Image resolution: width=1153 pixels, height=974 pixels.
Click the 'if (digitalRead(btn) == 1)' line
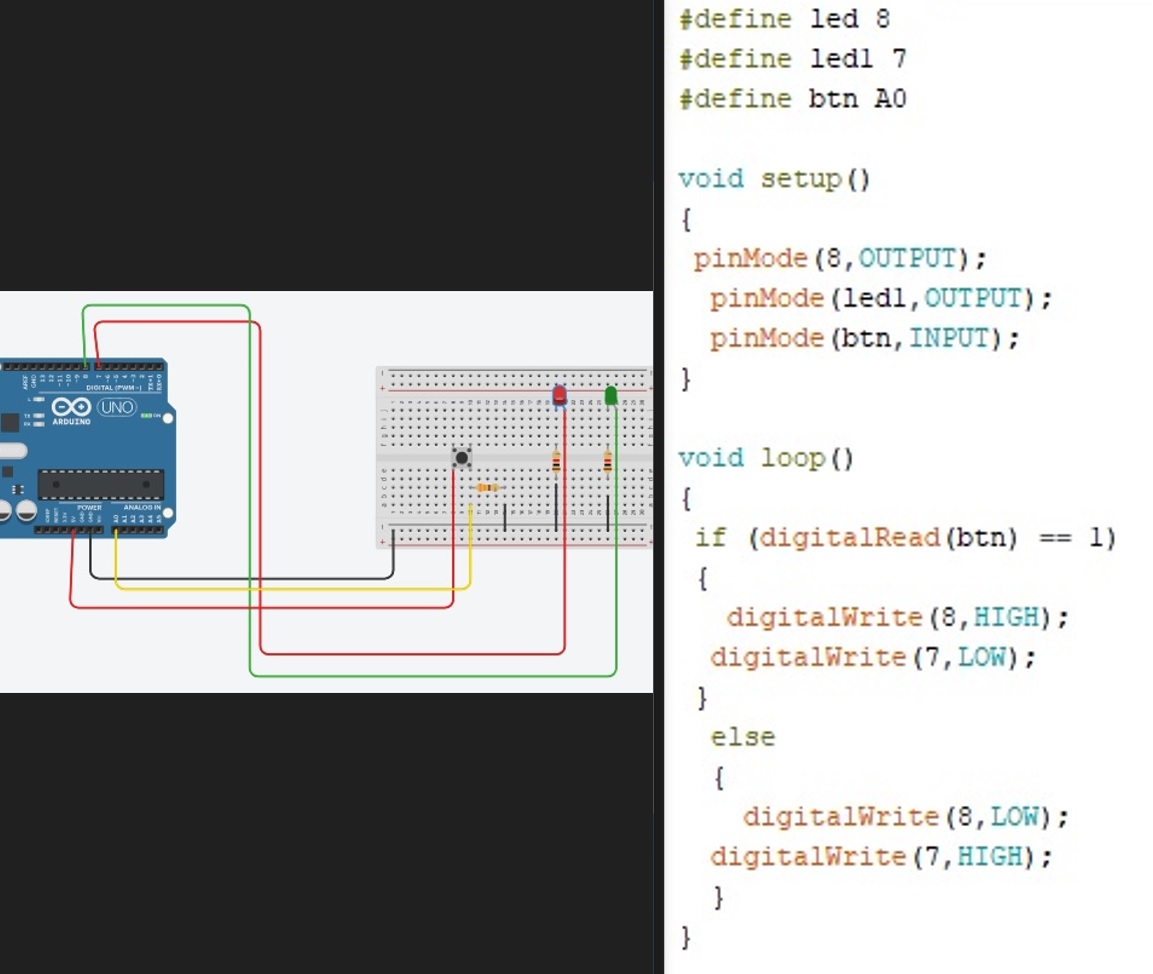point(904,538)
